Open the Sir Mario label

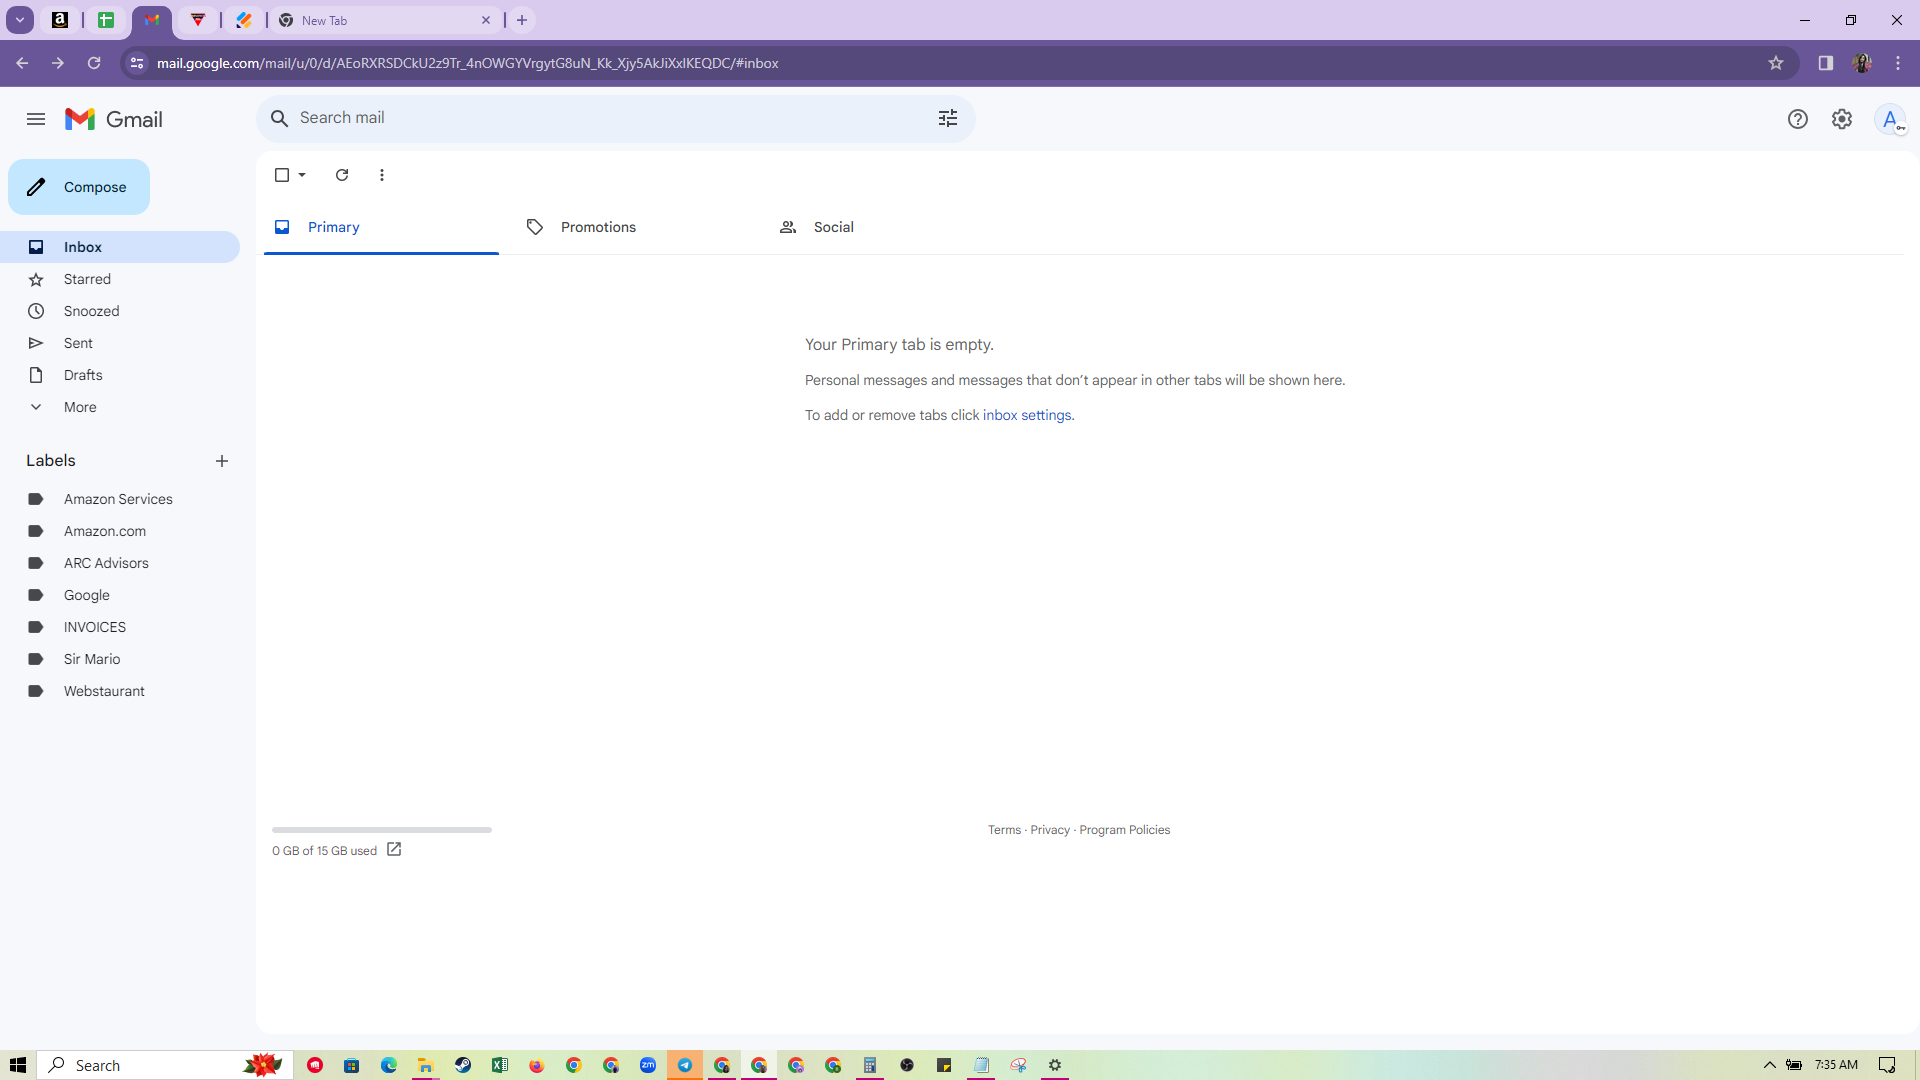click(120, 659)
